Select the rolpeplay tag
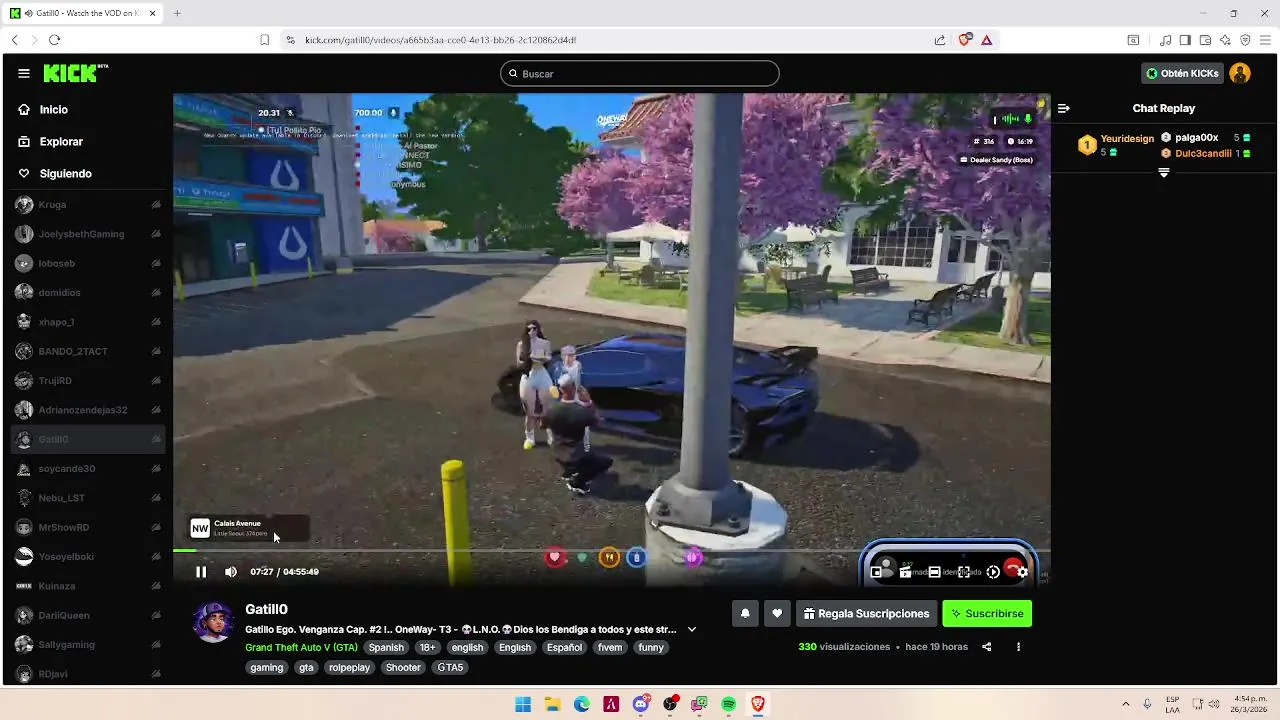 pos(349,668)
